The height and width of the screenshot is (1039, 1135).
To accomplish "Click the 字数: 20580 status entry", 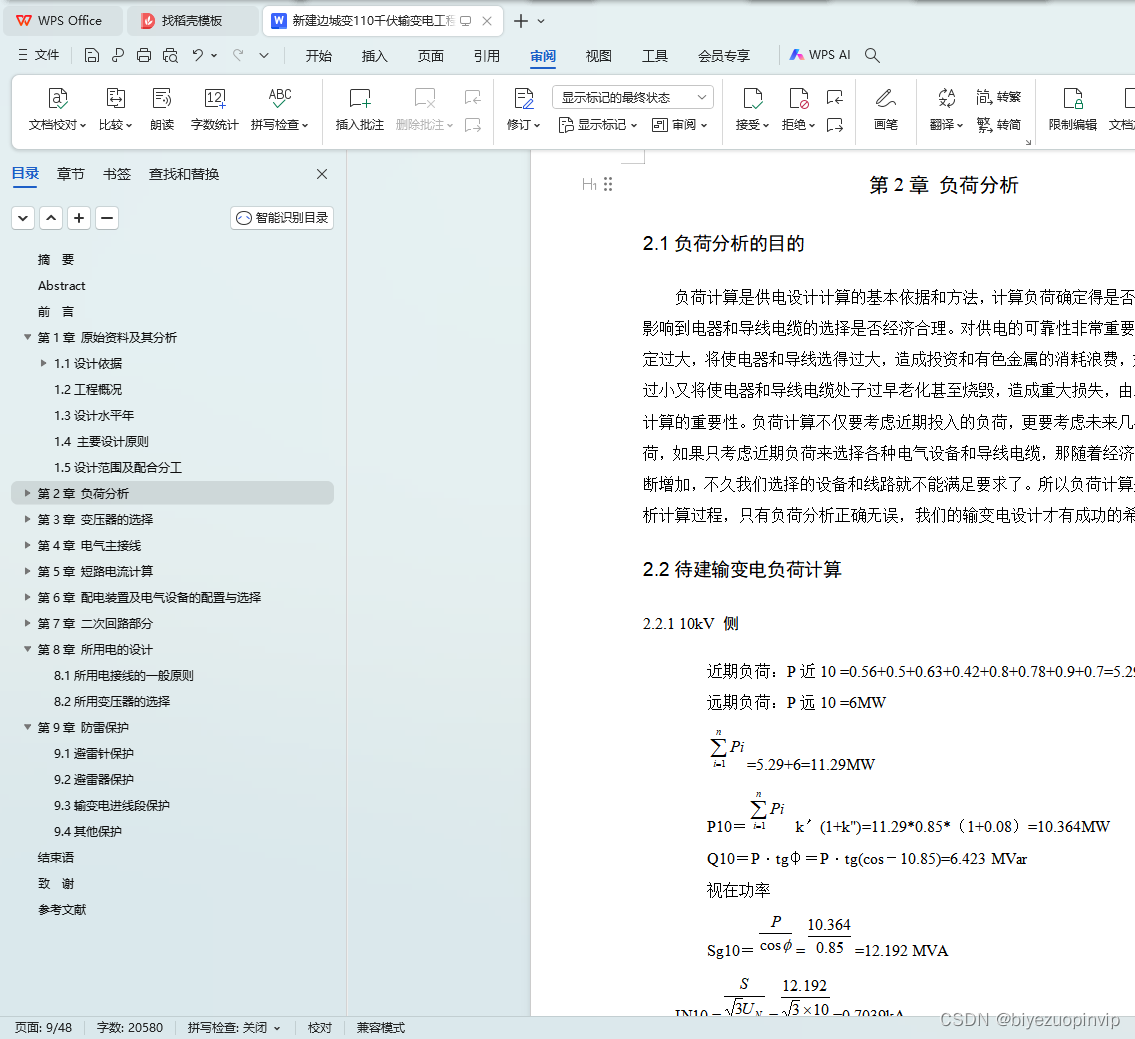I will pyautogui.click(x=130, y=1027).
